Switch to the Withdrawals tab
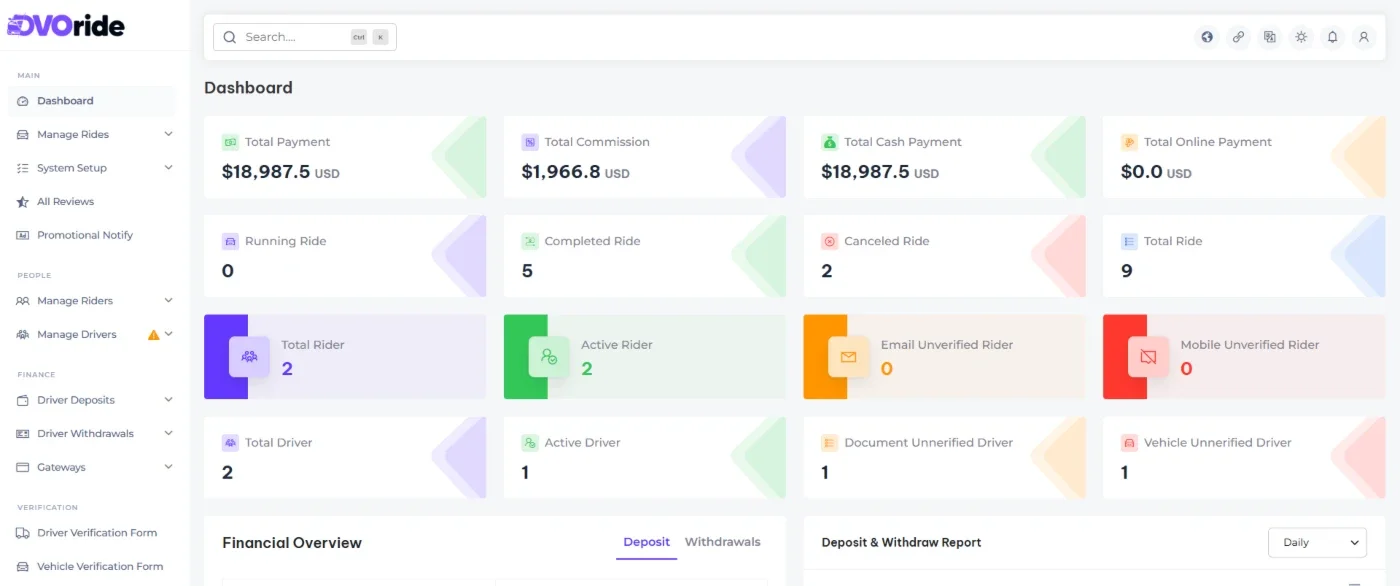 [722, 542]
